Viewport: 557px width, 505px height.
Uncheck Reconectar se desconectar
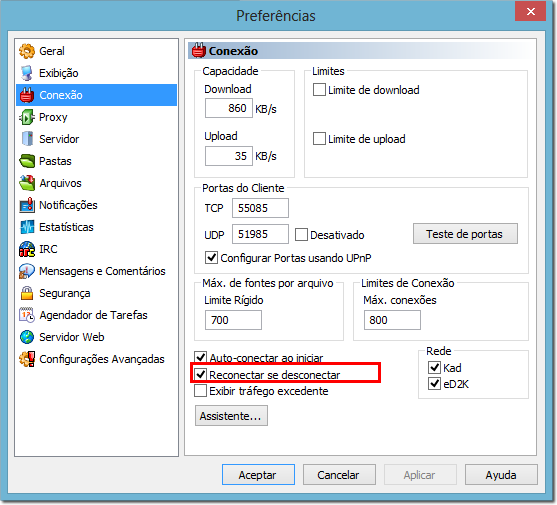click(x=201, y=374)
